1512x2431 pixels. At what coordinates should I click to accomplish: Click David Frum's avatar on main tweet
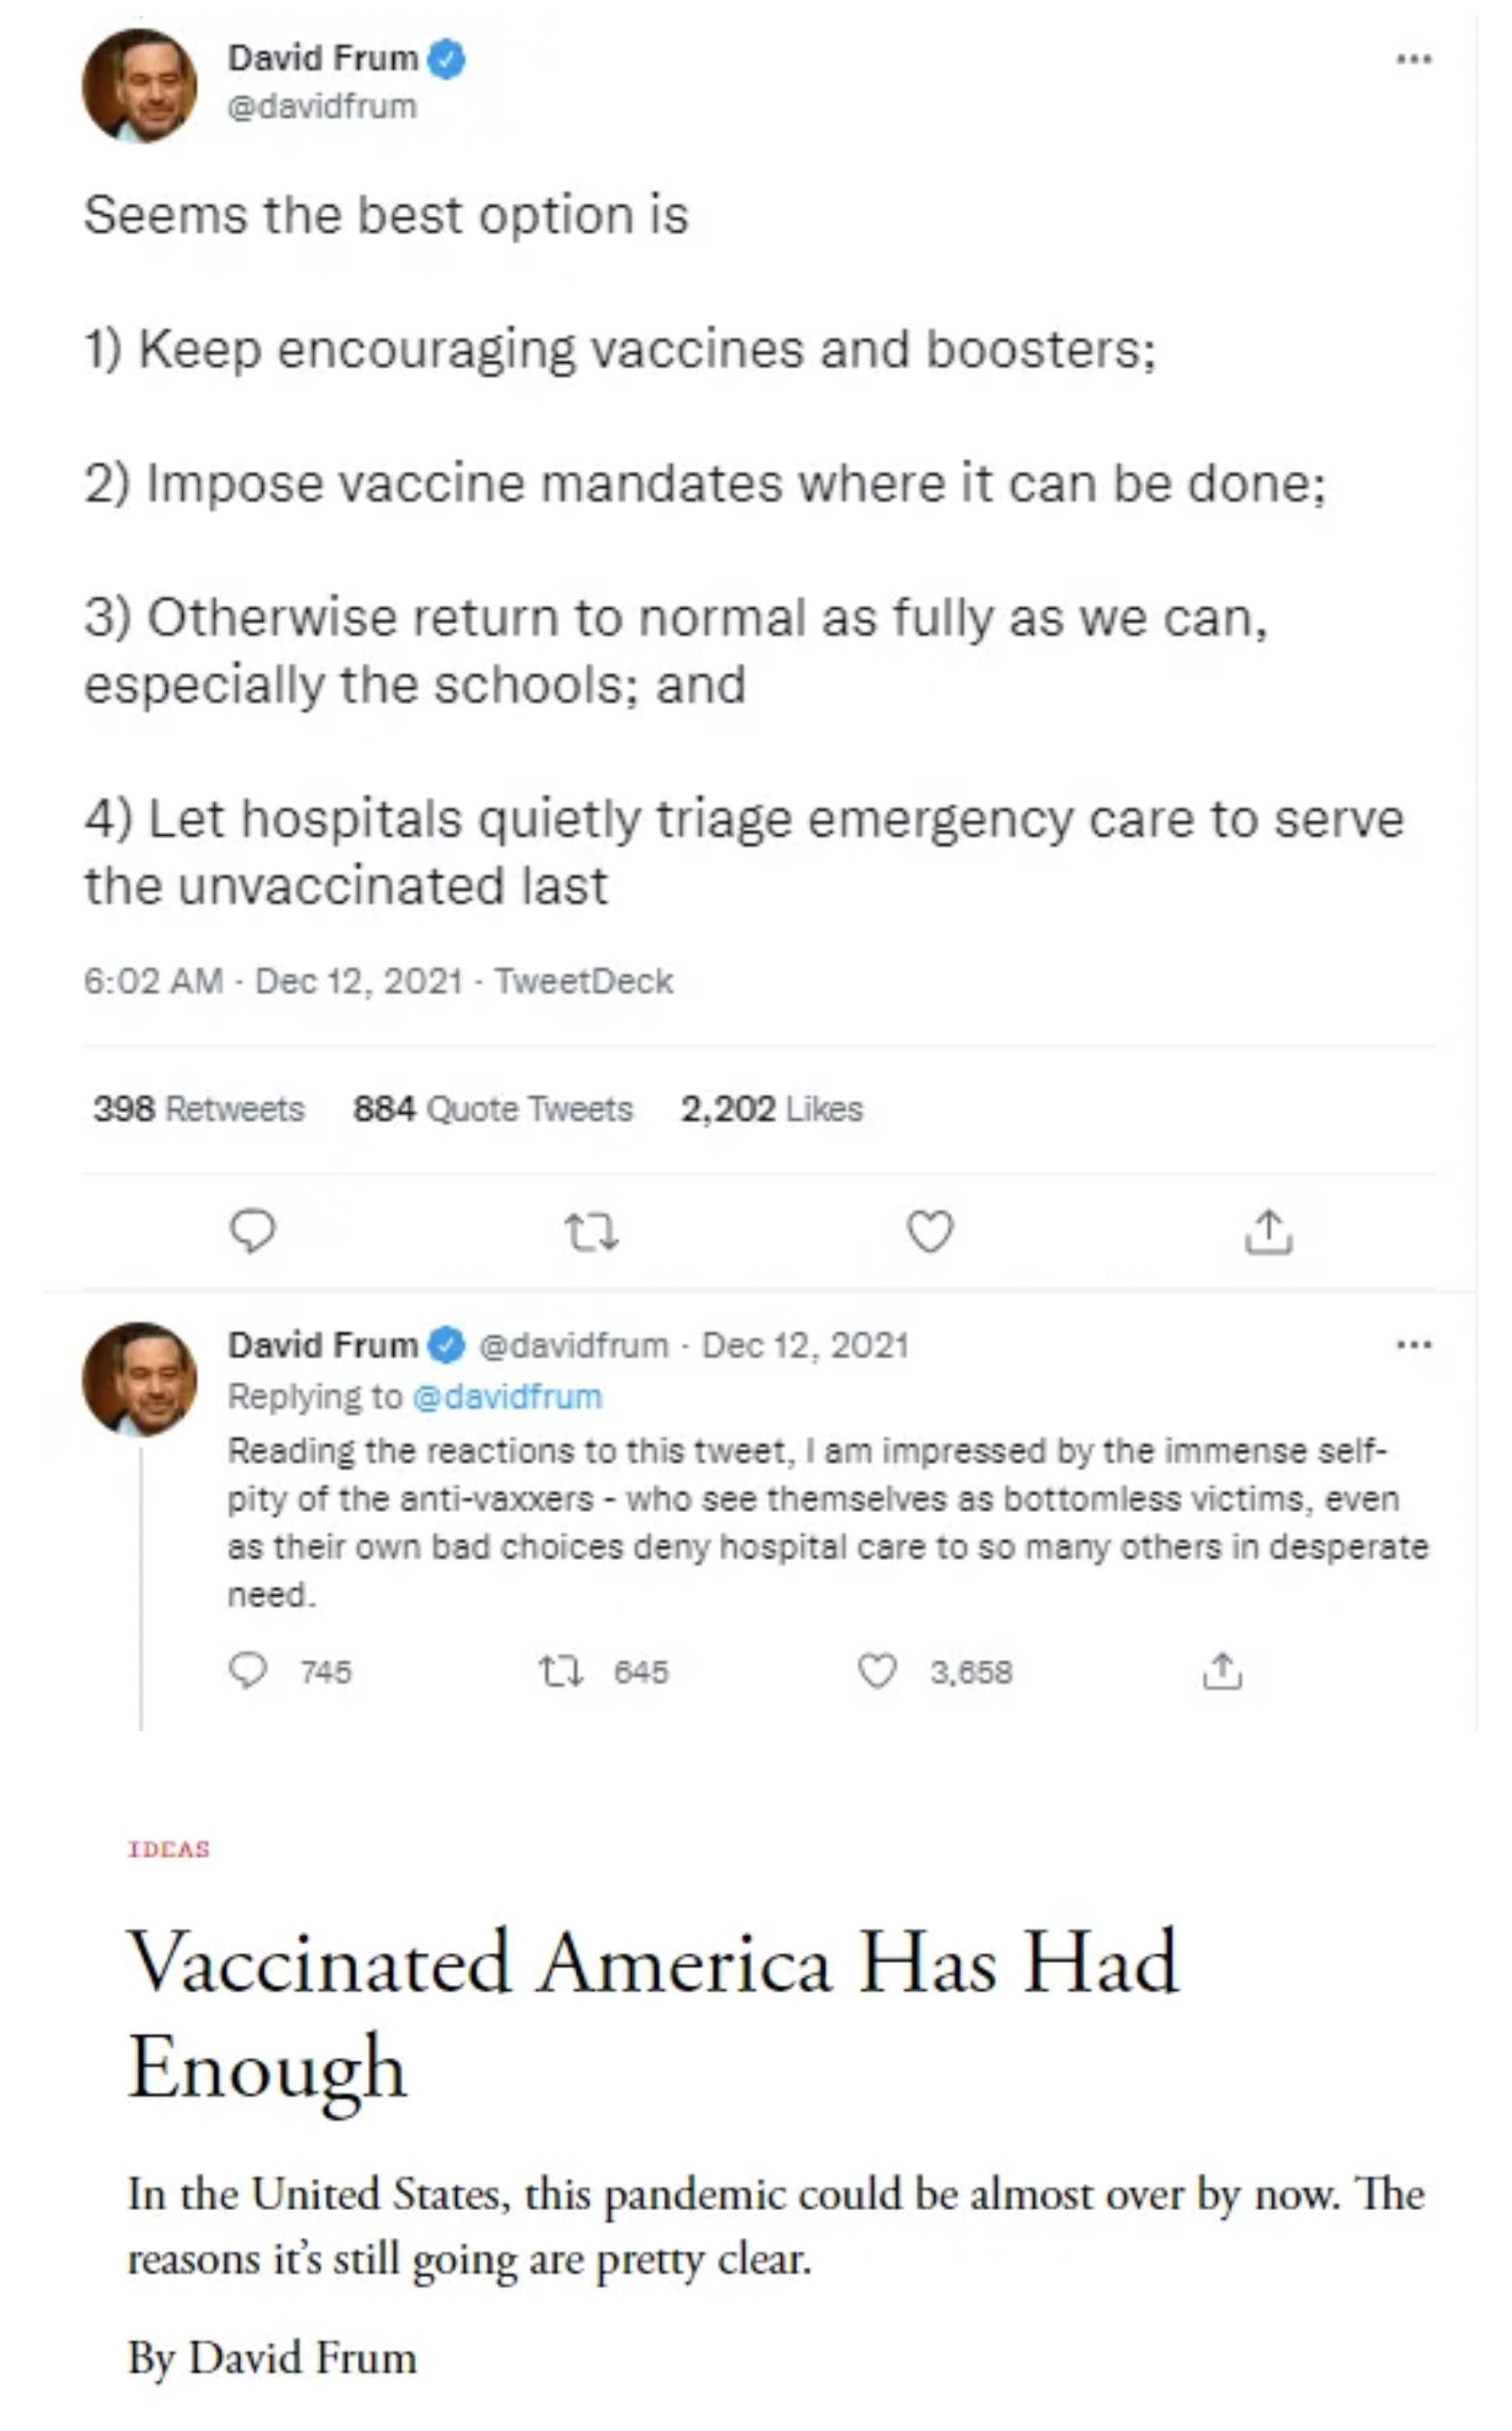[139, 86]
